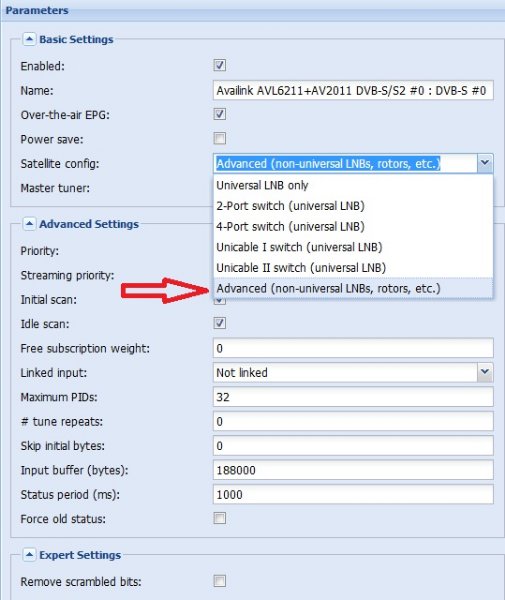This screenshot has width=505, height=600.
Task: Collapse the Basic Settings section
Action: click(x=29, y=39)
